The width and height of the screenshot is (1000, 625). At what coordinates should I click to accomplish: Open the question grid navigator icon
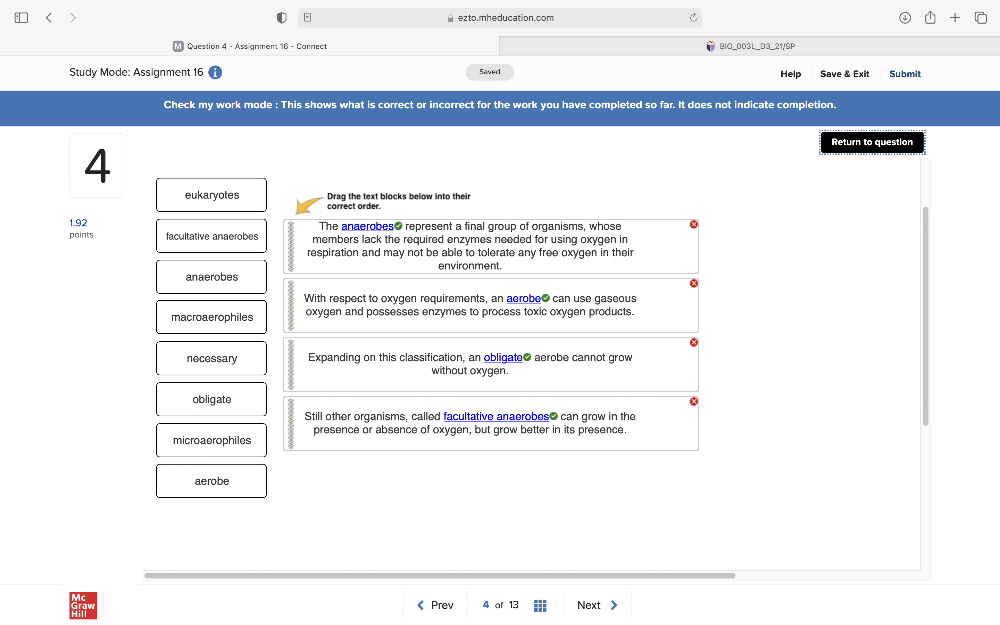(540, 605)
